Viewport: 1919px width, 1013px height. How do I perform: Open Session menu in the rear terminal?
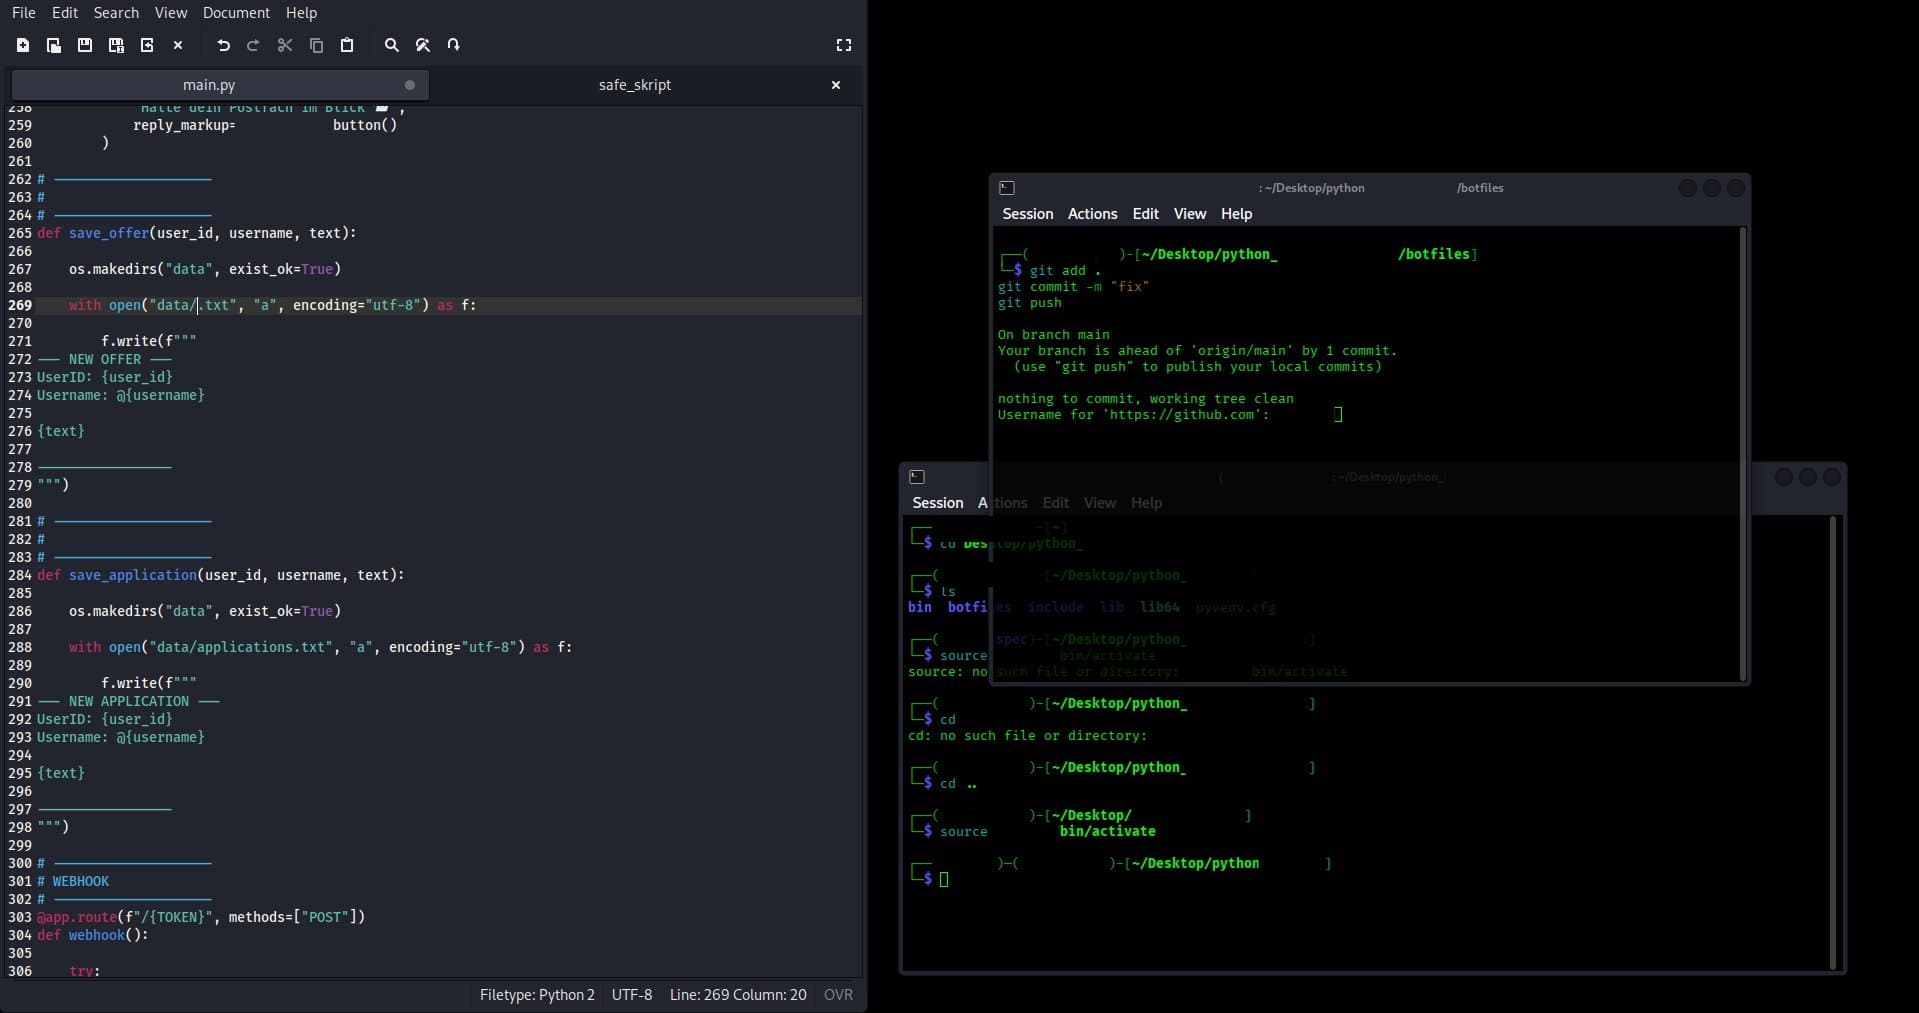tap(938, 503)
